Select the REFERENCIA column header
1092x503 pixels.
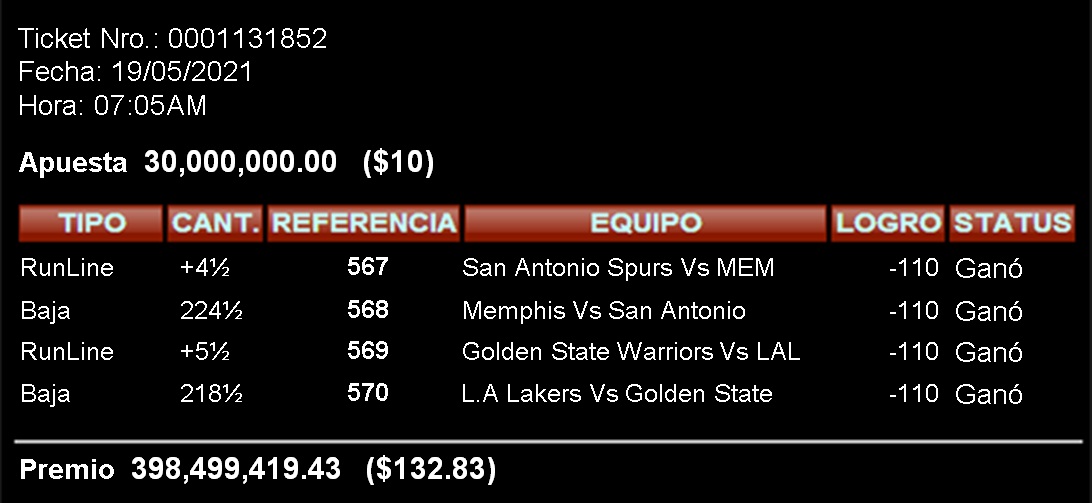pos(364,223)
